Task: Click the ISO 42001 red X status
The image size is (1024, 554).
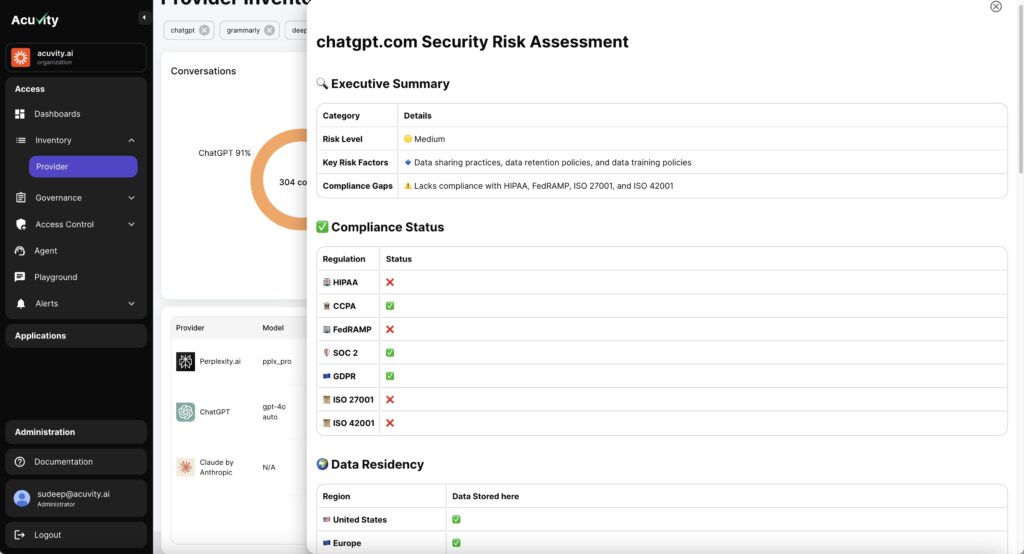Action: [390, 423]
